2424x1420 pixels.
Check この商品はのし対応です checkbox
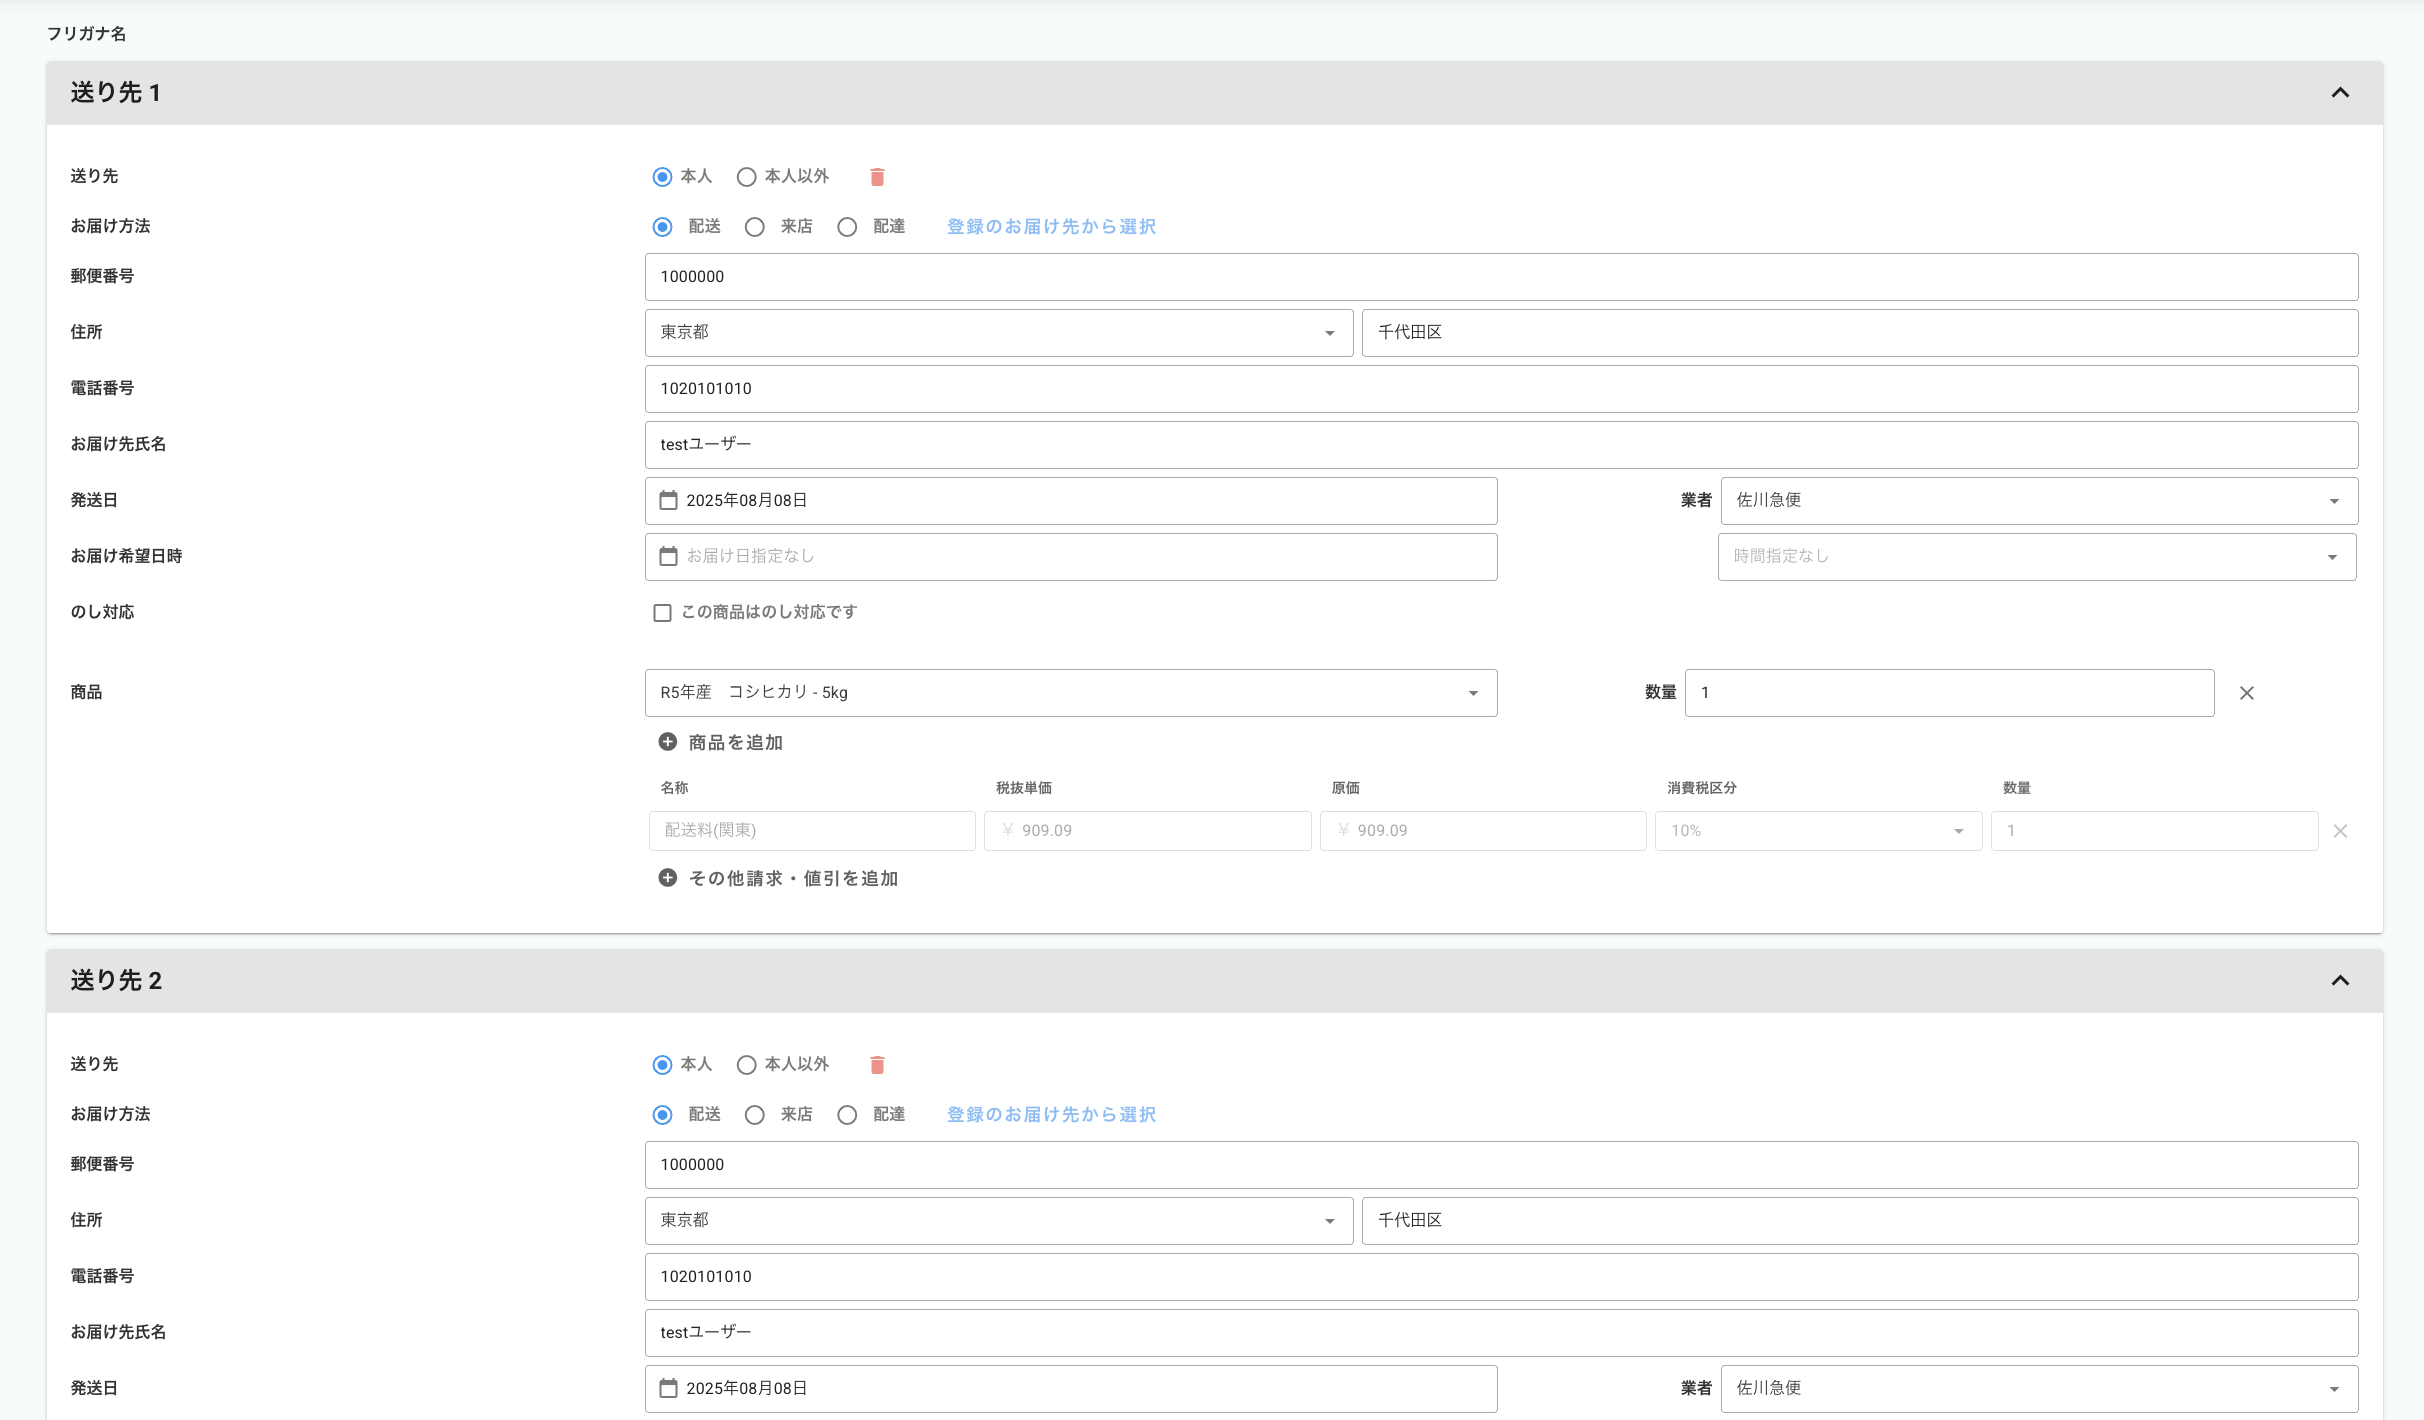pos(662,613)
